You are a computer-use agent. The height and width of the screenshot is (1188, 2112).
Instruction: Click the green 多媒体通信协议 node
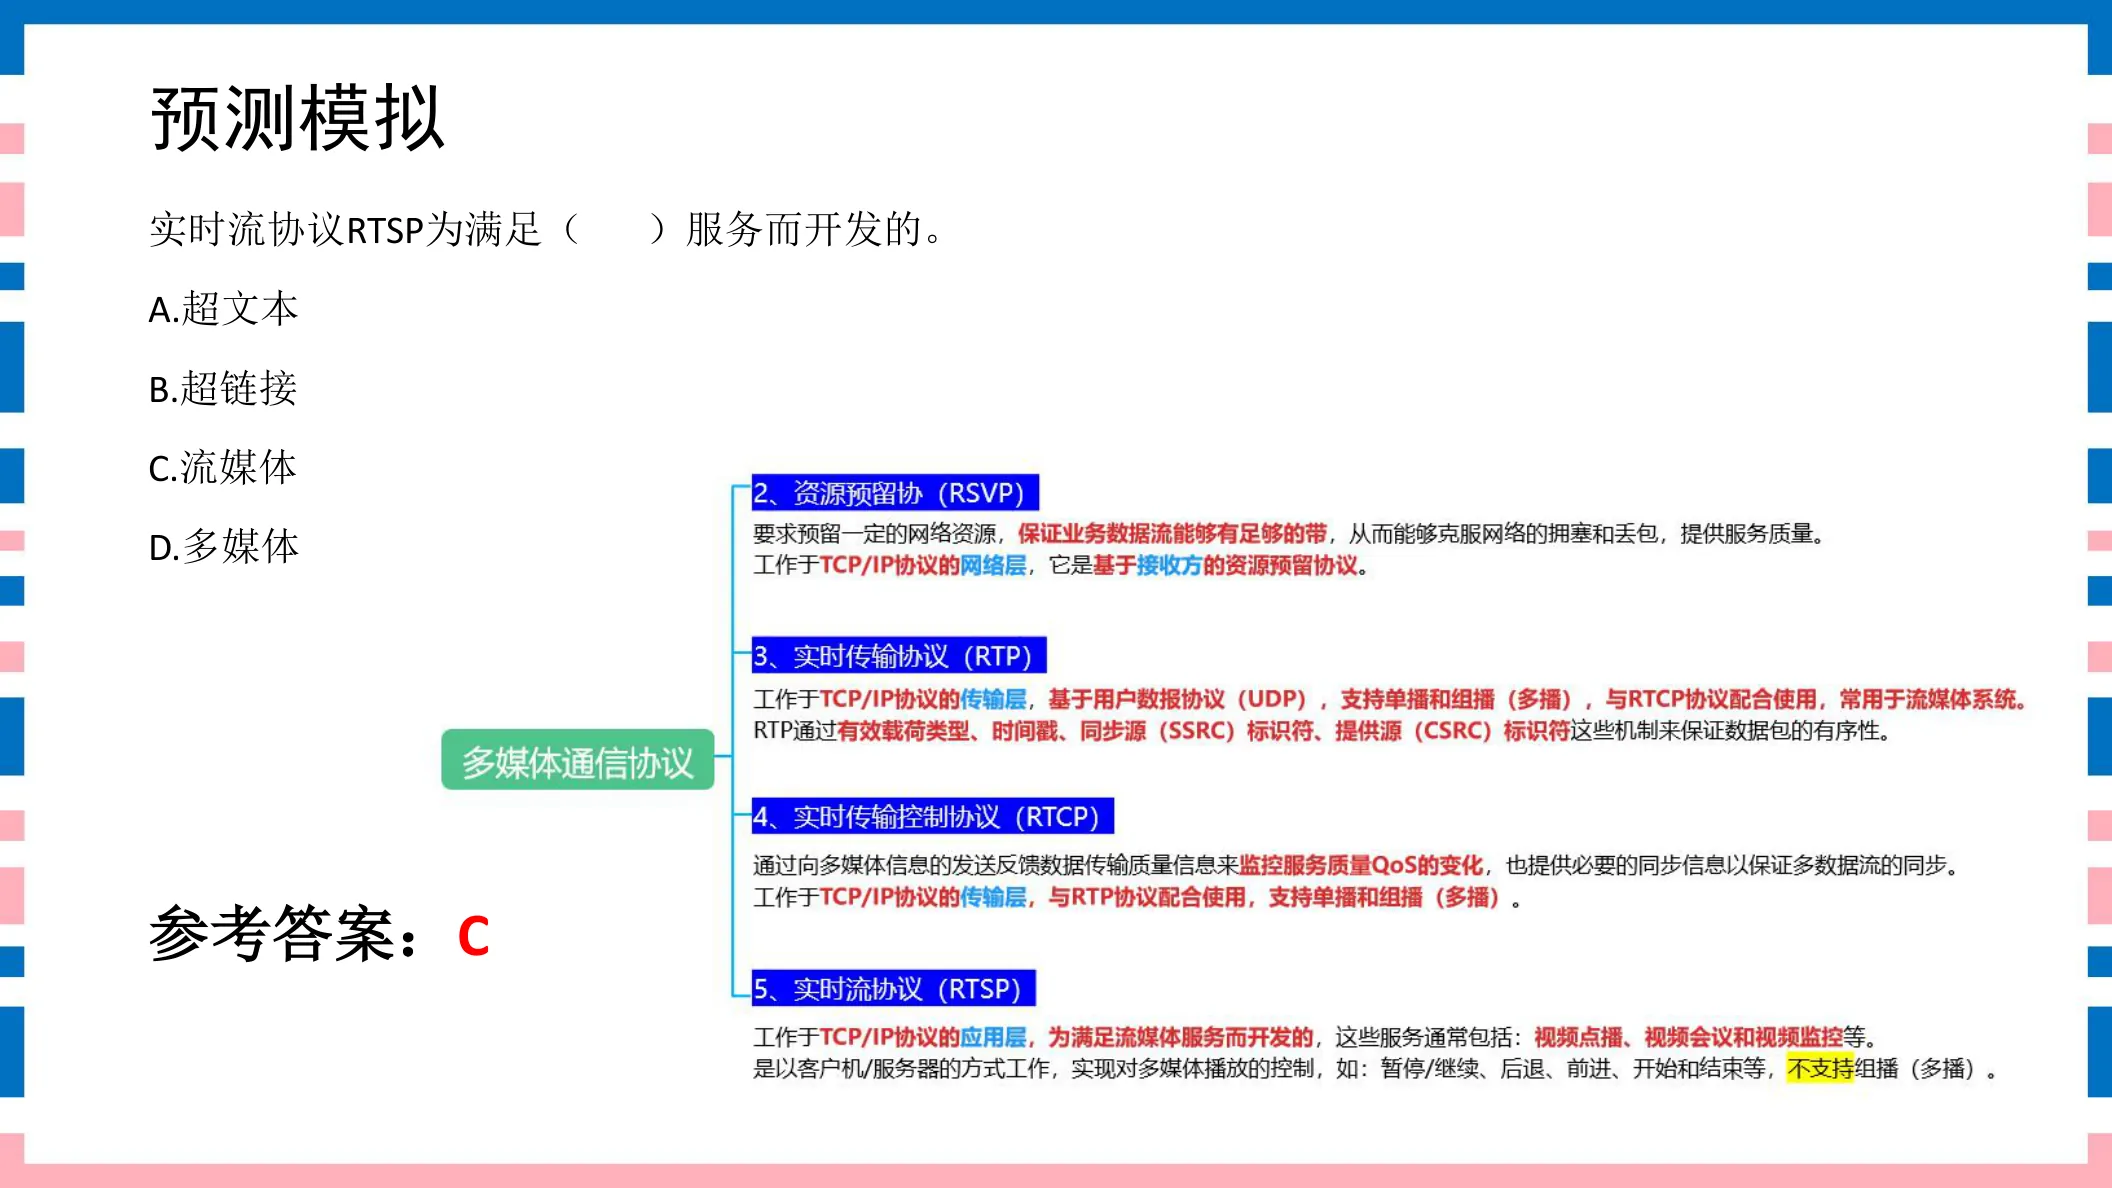(x=578, y=761)
